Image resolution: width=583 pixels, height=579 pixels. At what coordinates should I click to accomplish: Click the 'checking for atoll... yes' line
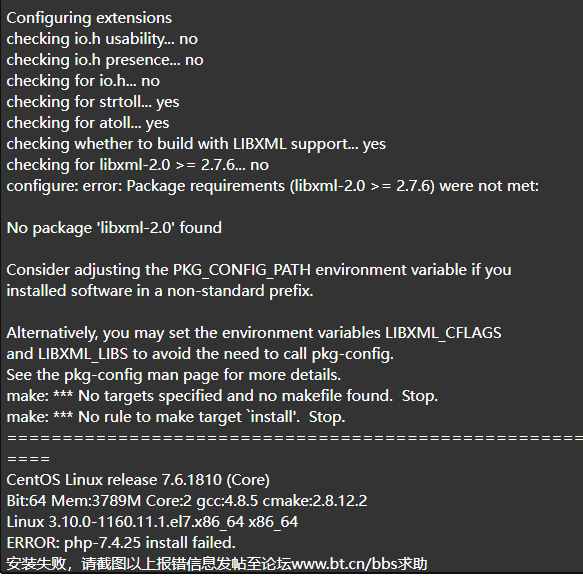(88, 123)
